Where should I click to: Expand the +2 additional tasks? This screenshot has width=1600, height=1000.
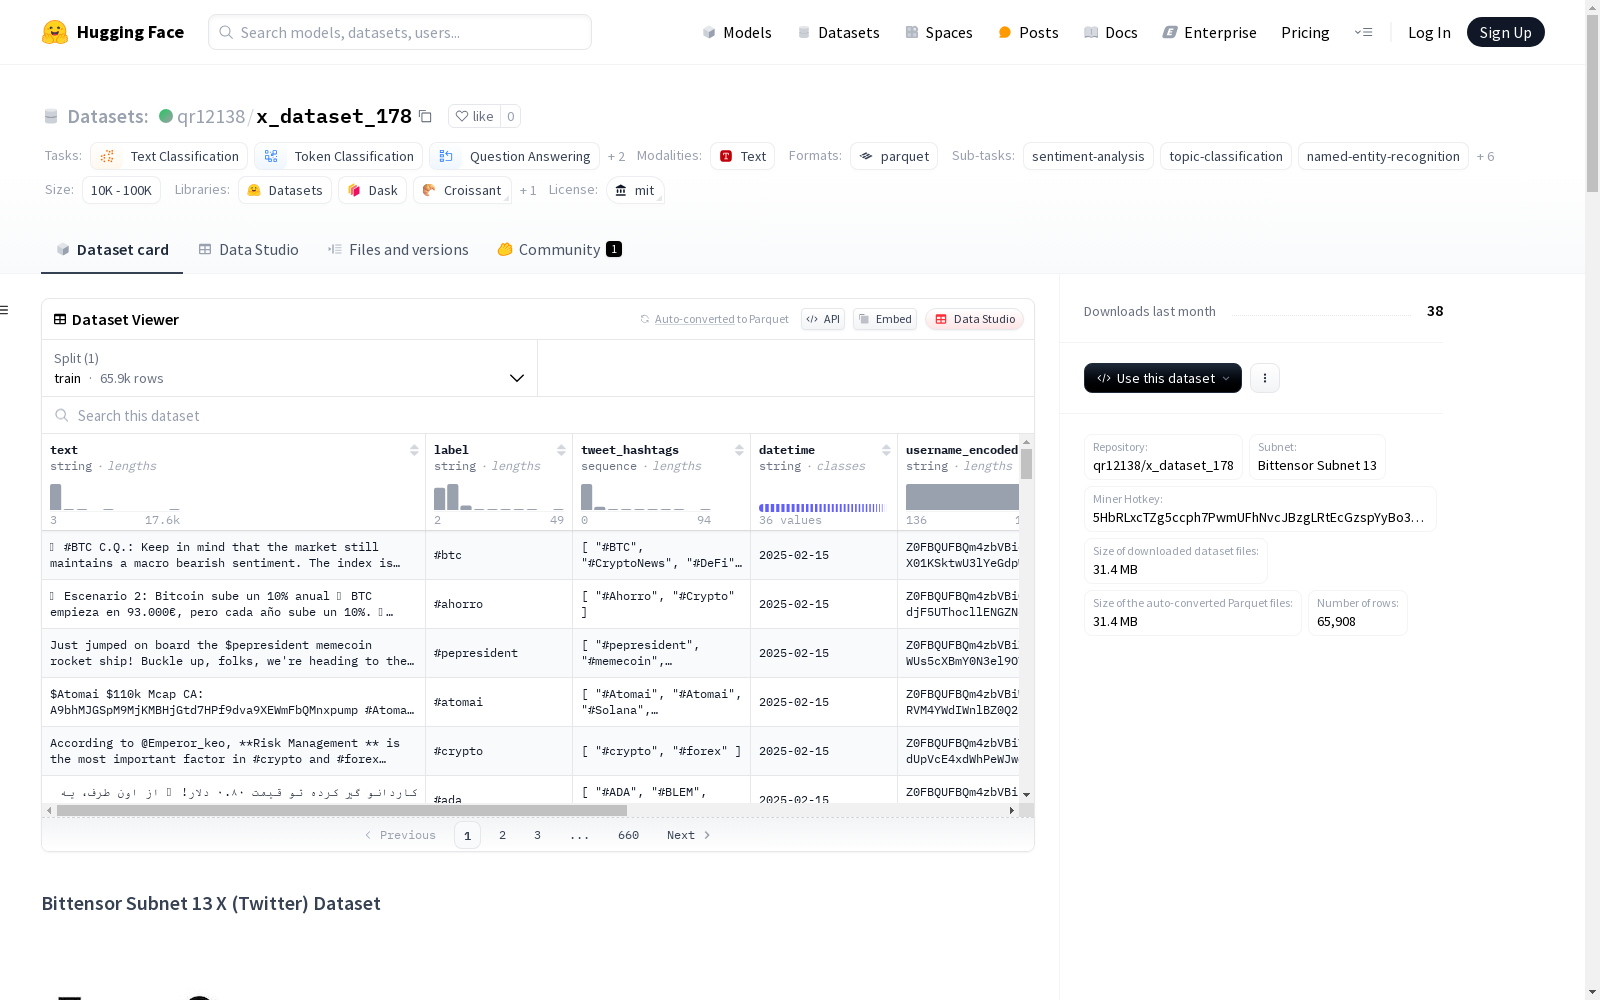point(616,156)
